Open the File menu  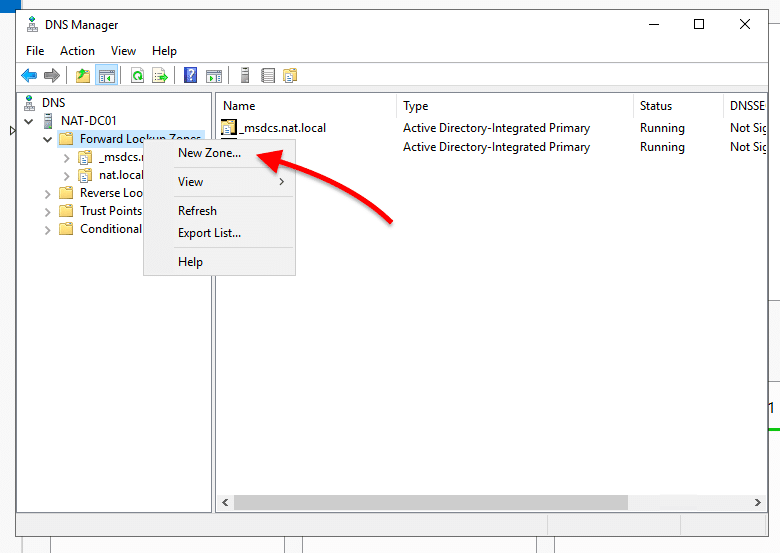35,51
